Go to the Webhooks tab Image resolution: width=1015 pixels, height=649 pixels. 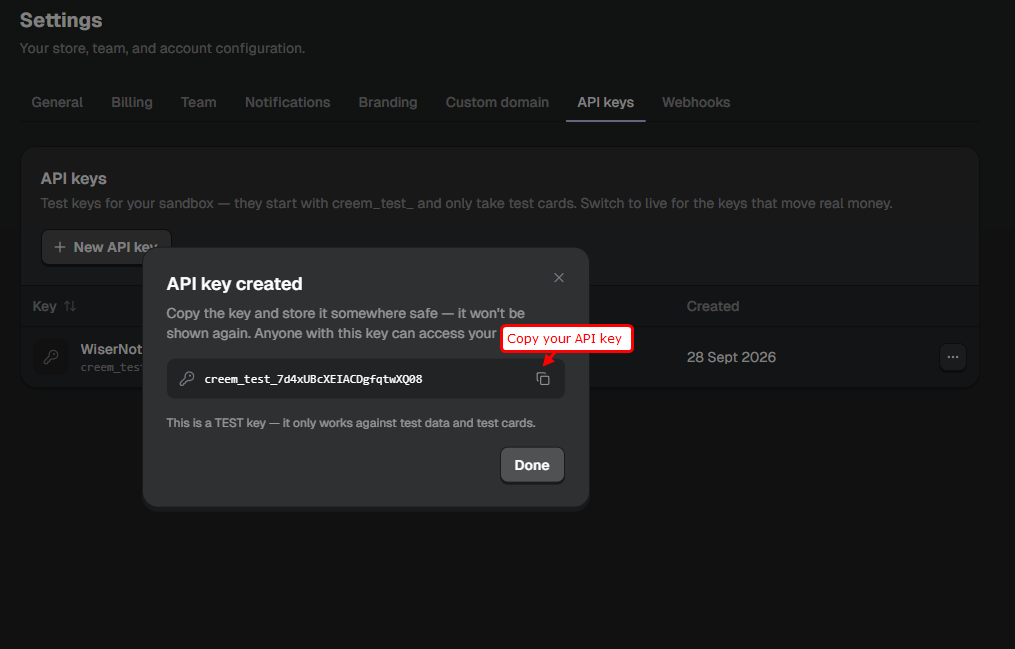click(696, 102)
